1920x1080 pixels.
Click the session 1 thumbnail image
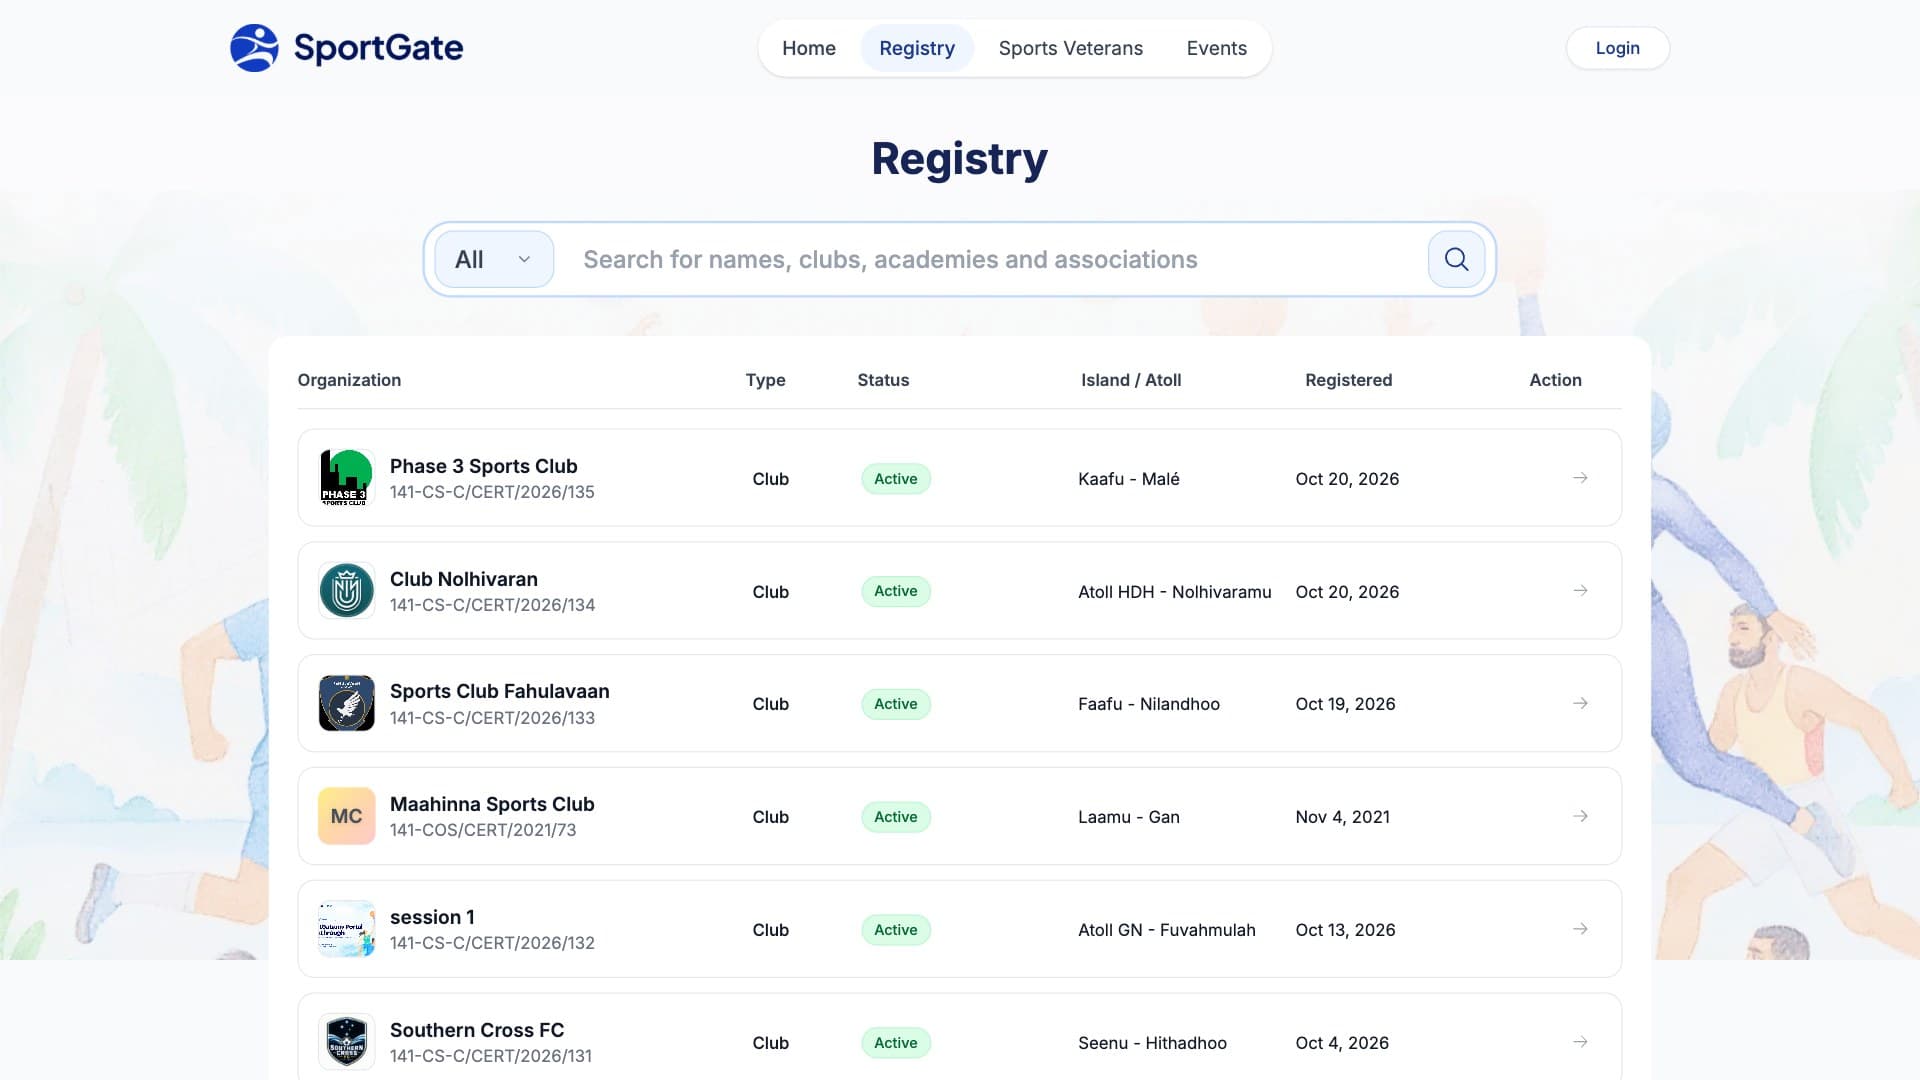346,930
